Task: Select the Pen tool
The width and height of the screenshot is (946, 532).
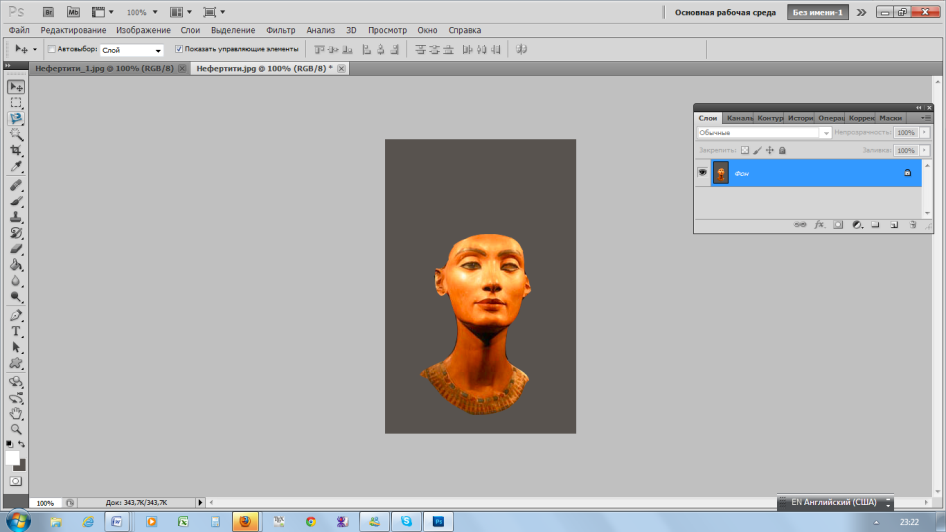Action: point(16,315)
